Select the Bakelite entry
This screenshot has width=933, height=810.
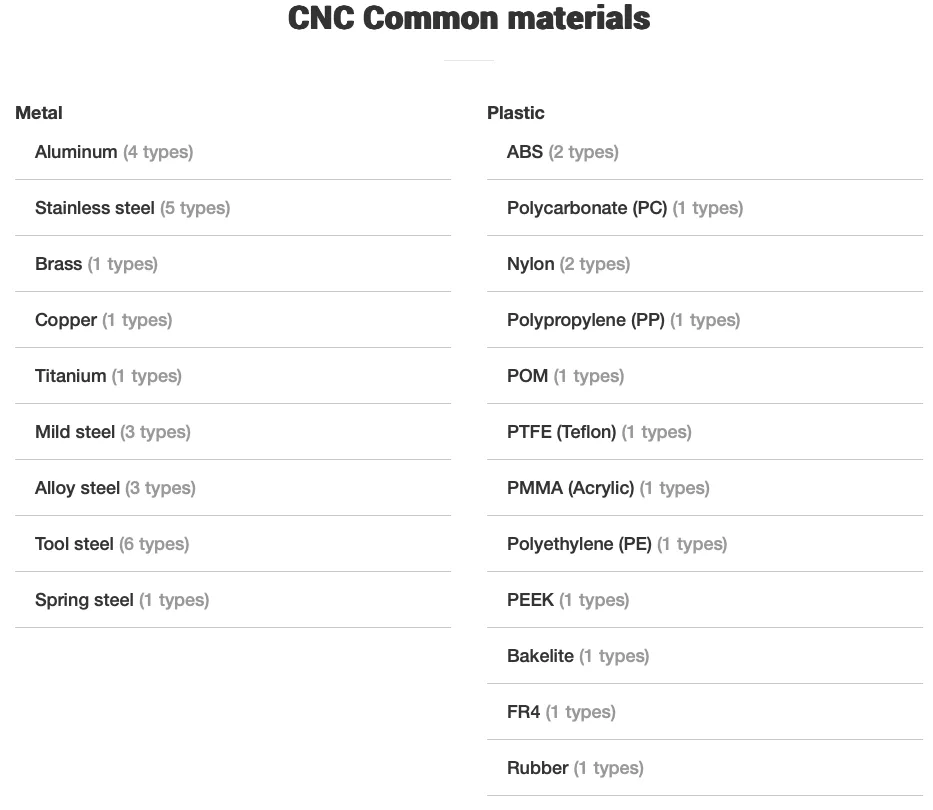click(x=705, y=655)
